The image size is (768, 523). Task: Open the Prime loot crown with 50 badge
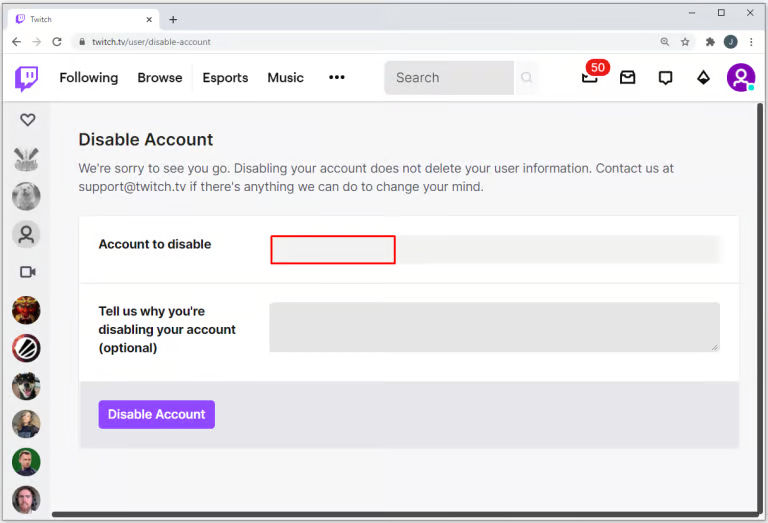(x=591, y=77)
